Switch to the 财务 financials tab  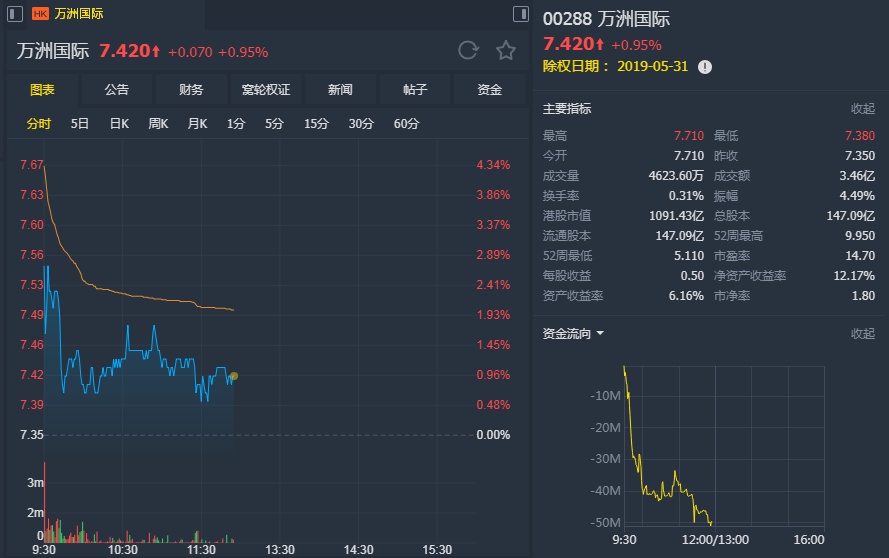(x=191, y=90)
